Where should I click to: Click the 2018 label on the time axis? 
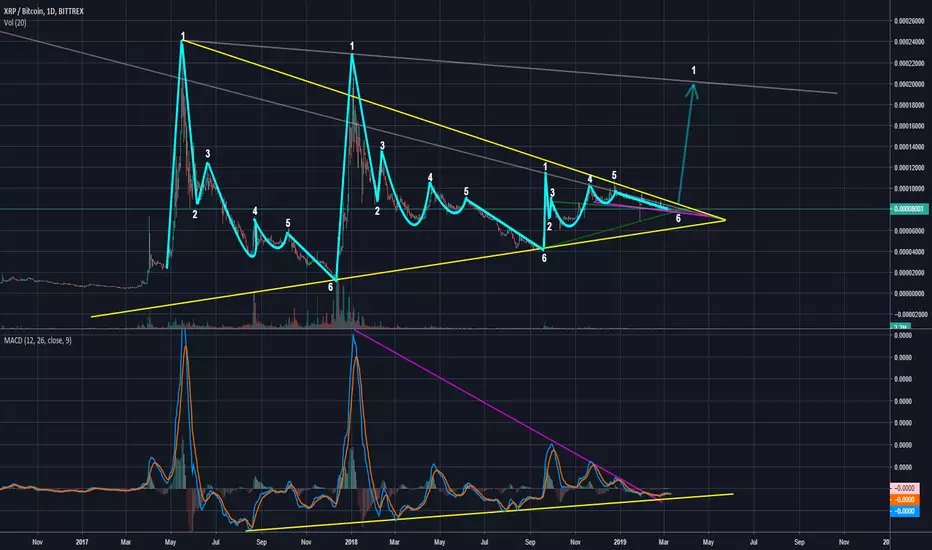351,542
